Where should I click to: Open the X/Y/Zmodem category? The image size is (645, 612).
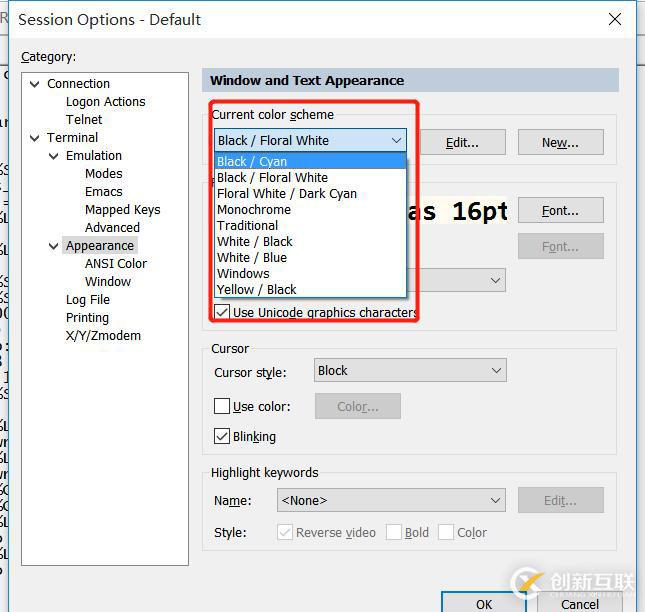pyautogui.click(x=103, y=336)
